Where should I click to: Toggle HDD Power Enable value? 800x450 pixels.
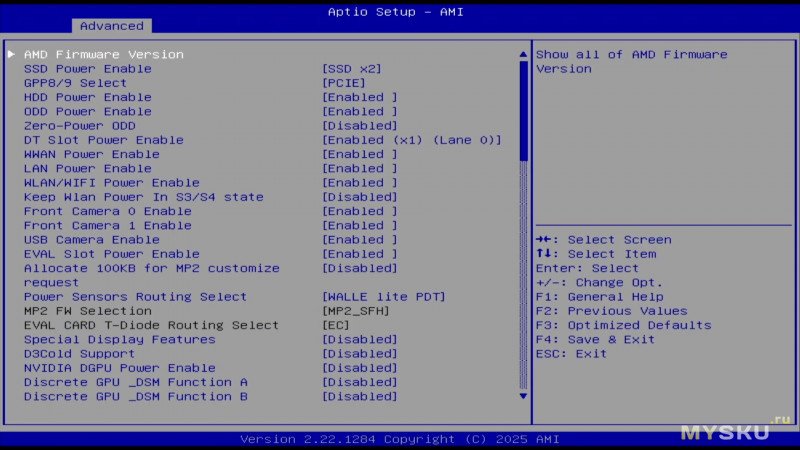tap(360, 97)
